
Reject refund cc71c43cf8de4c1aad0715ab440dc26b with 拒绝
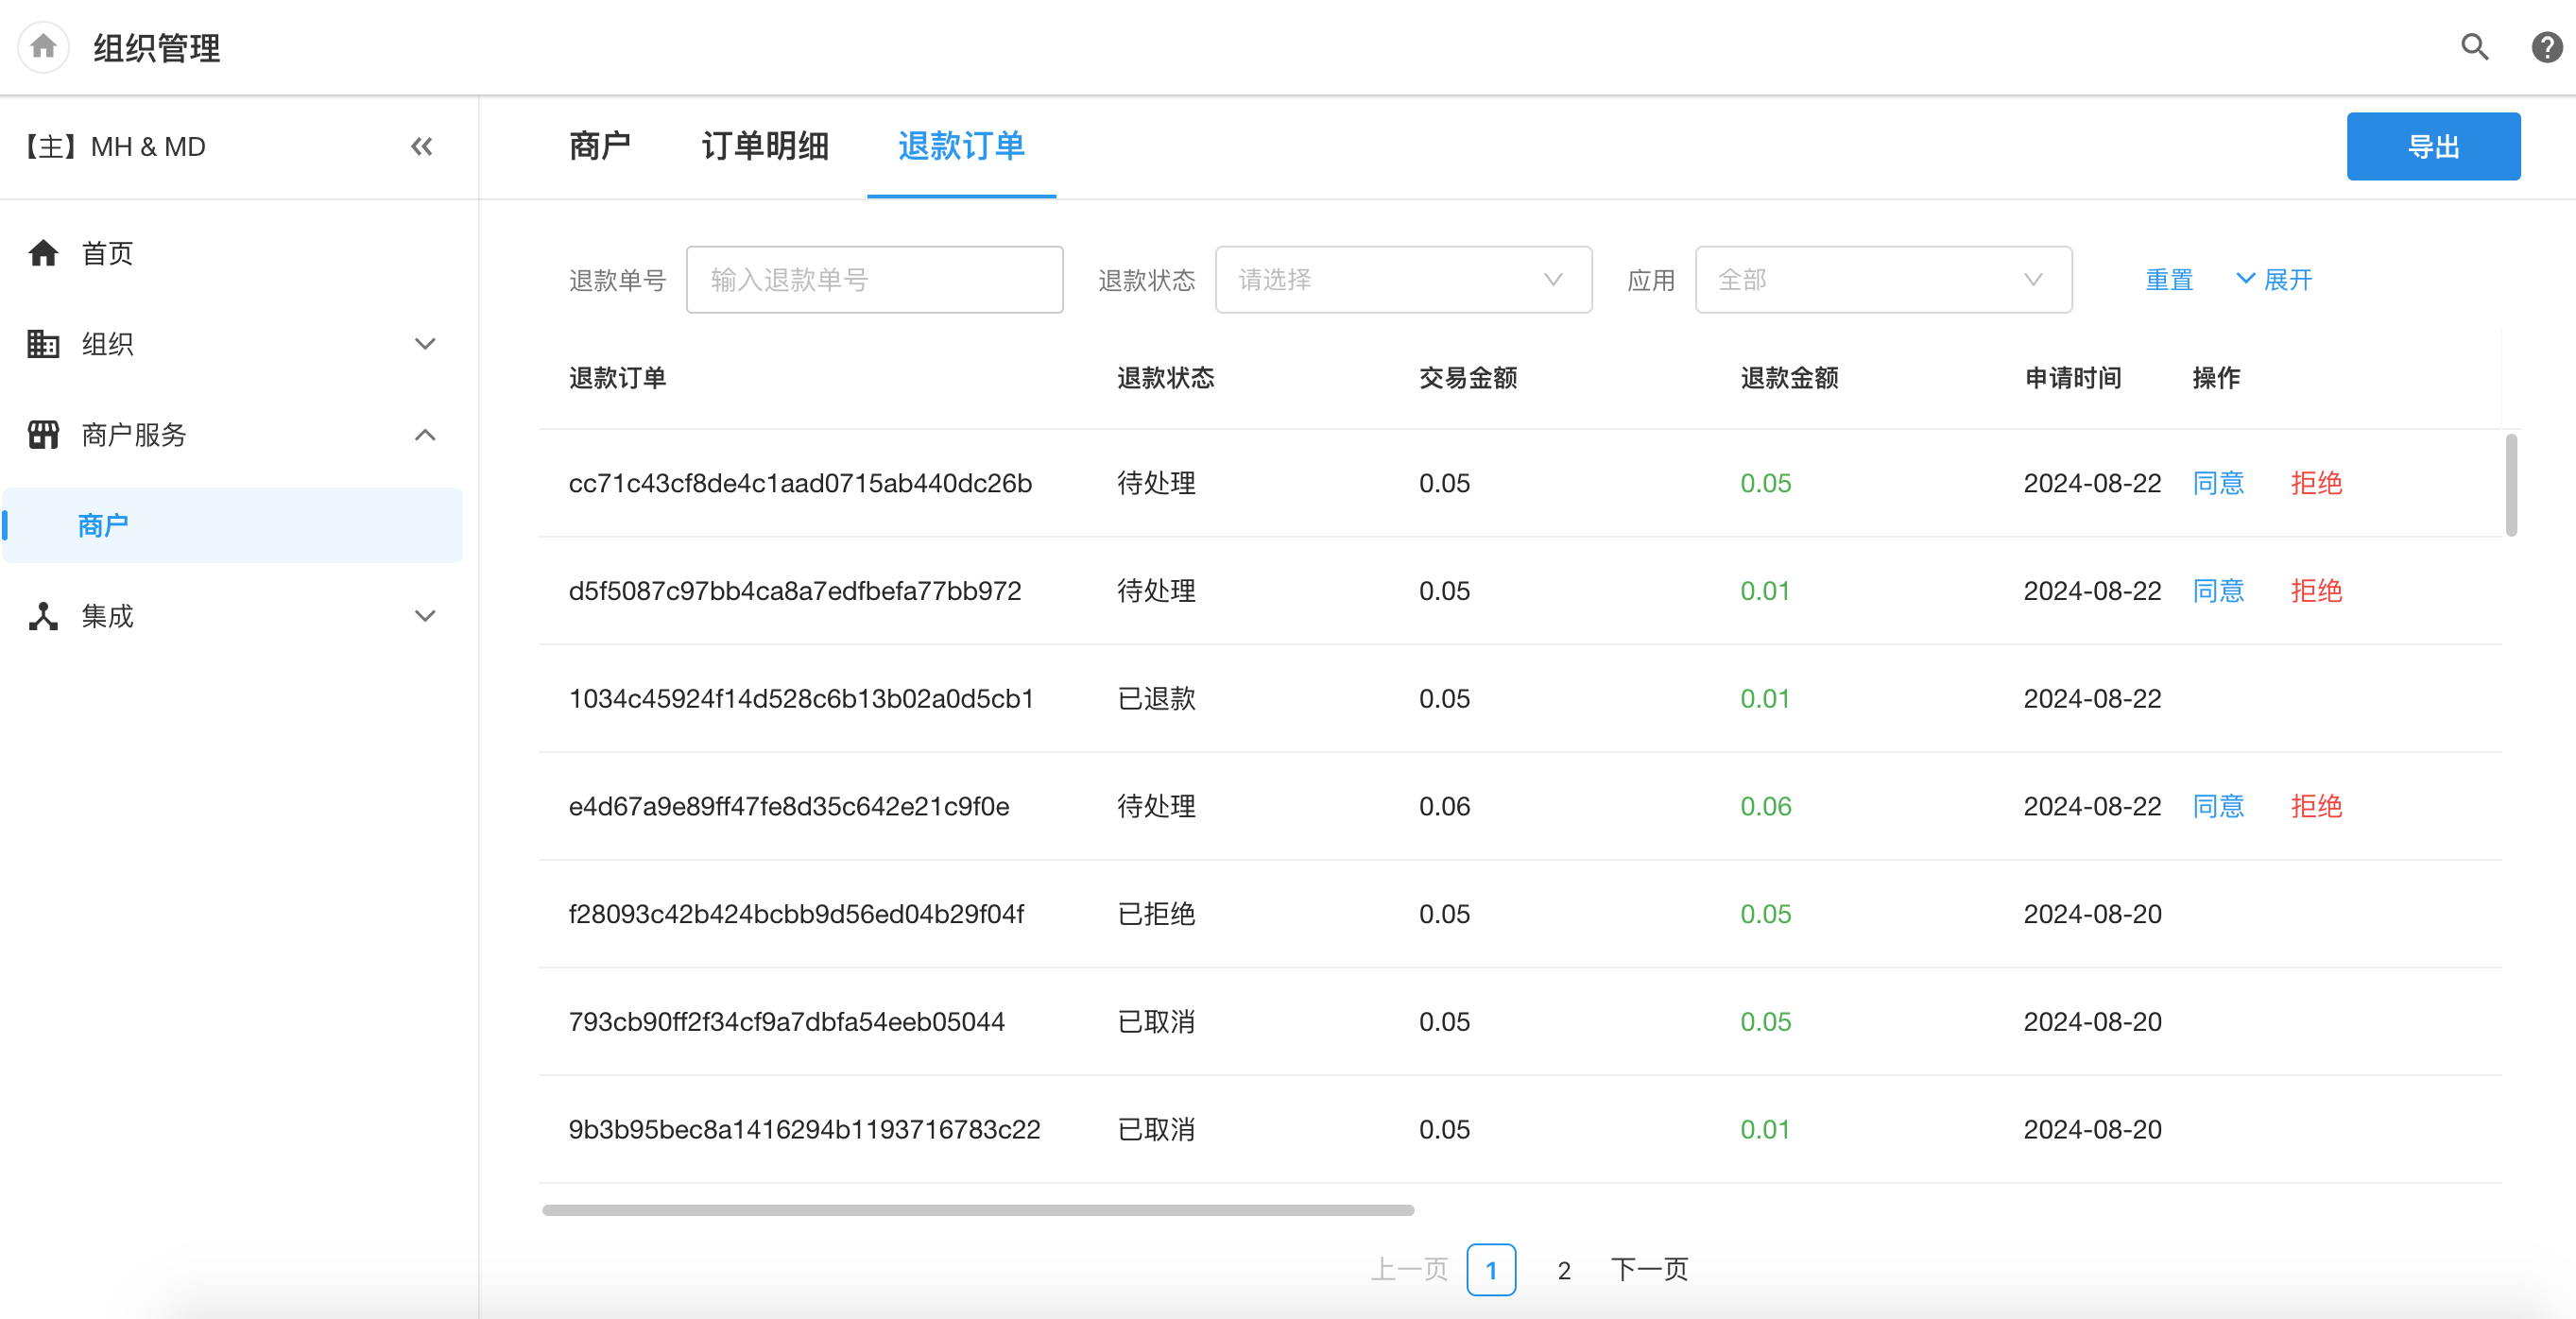pos(2316,483)
